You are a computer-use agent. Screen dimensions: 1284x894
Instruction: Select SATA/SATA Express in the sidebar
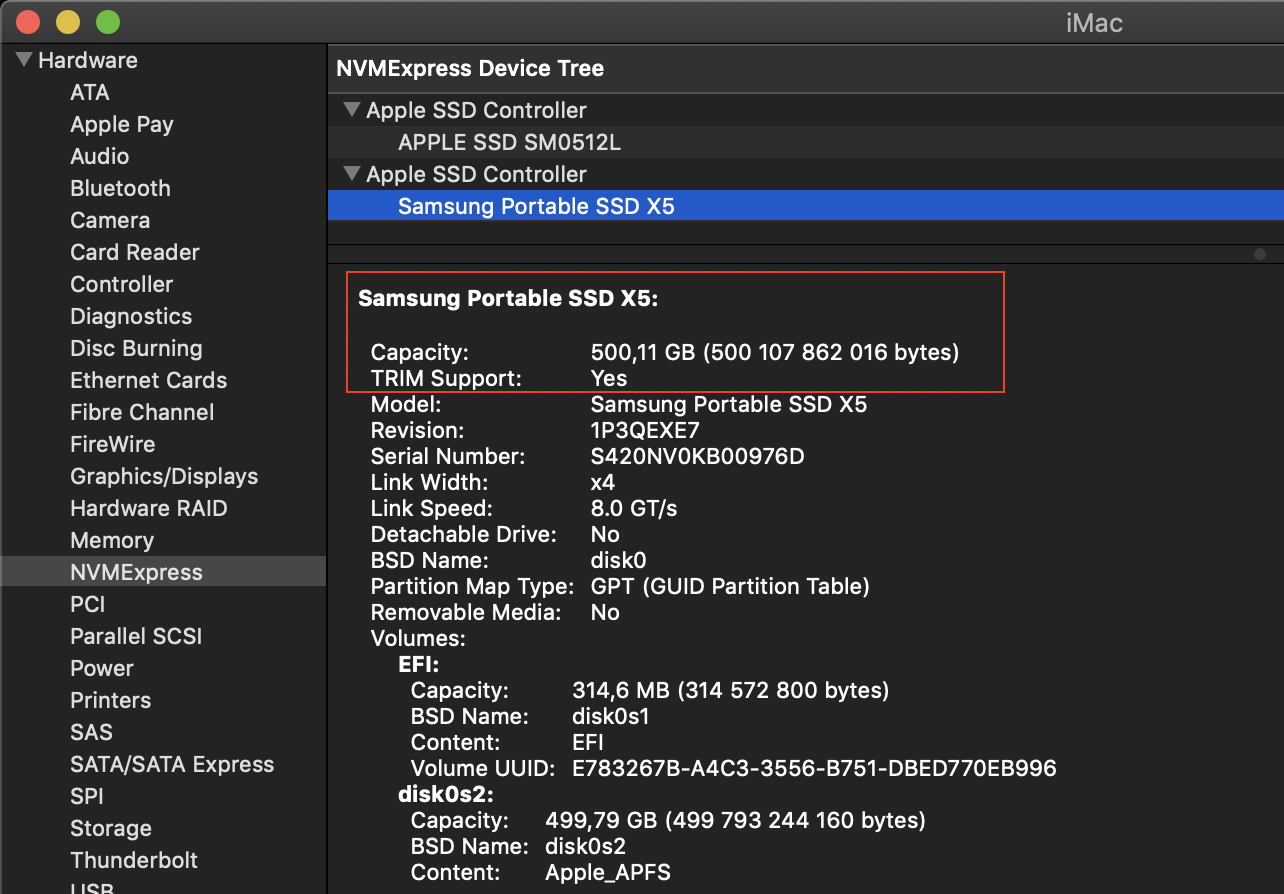pyautogui.click(x=172, y=764)
